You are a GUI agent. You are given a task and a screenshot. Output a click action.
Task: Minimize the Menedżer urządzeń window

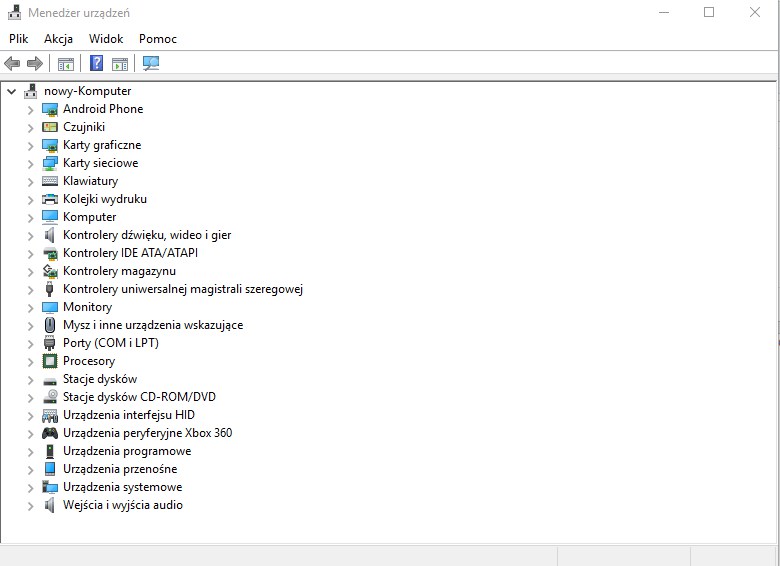(664, 12)
